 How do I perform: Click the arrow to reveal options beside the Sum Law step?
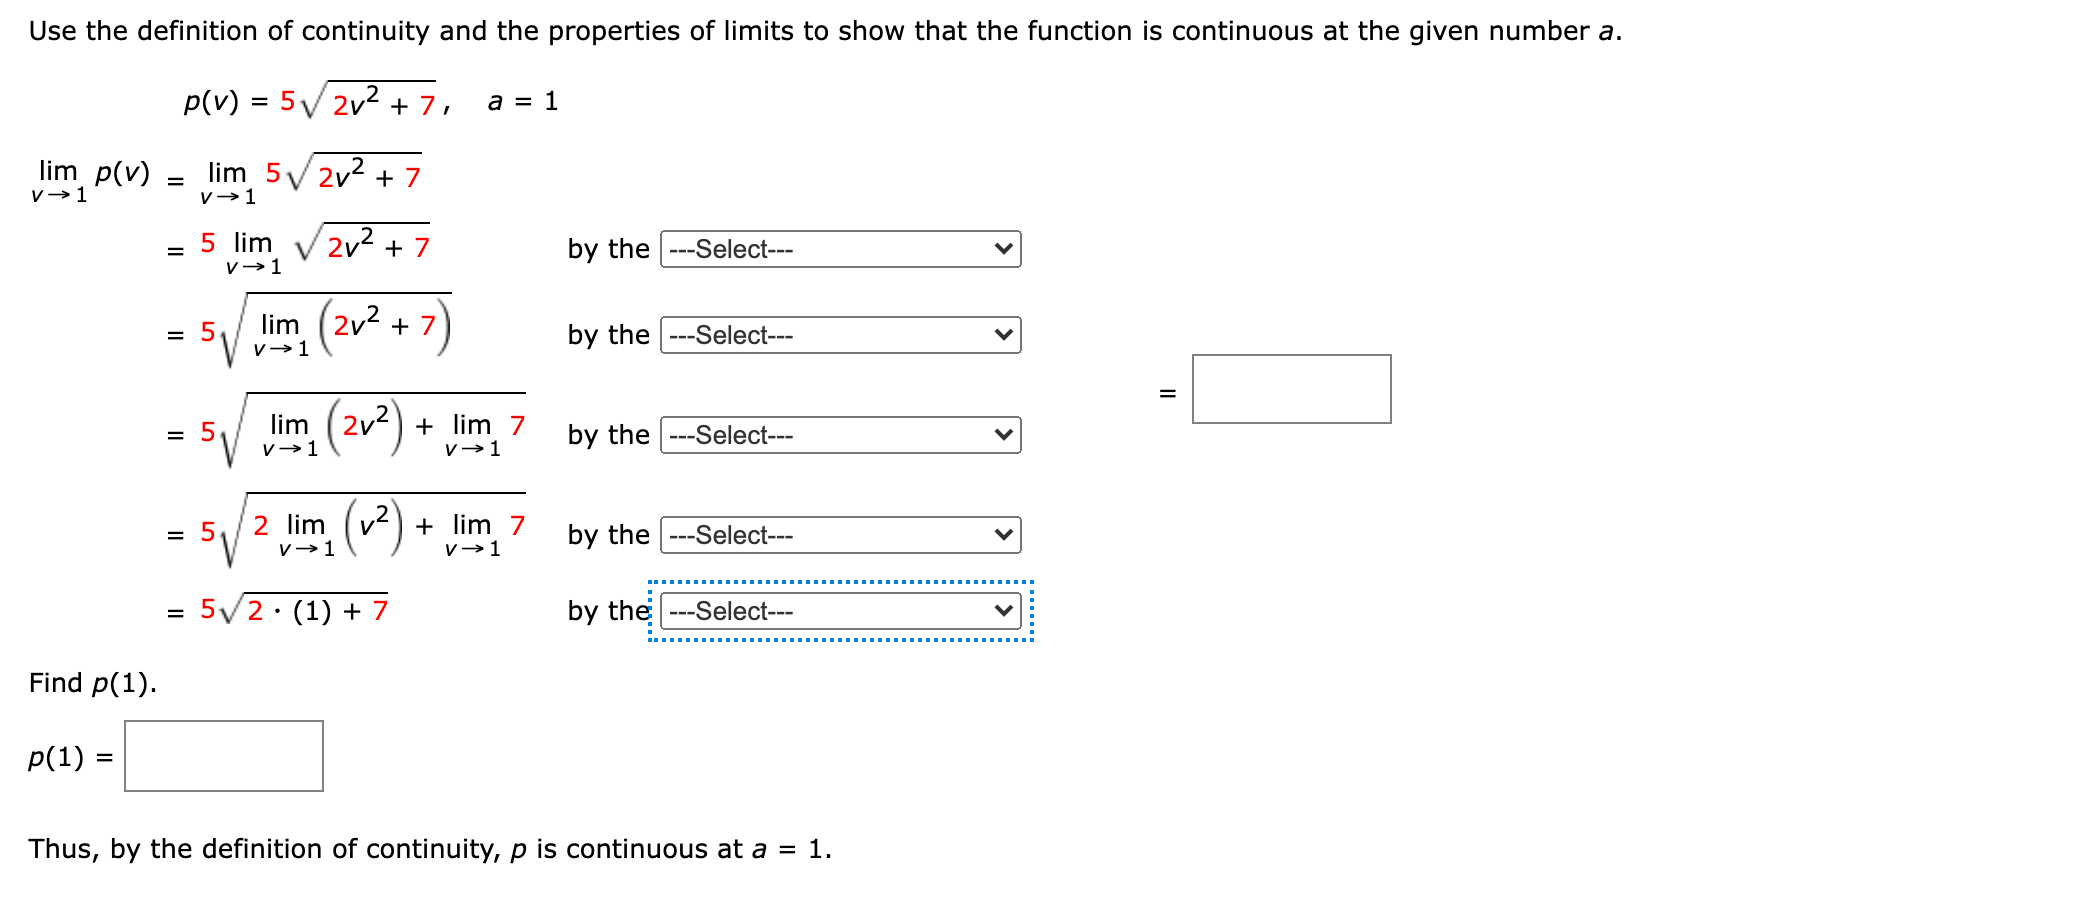click(1004, 436)
